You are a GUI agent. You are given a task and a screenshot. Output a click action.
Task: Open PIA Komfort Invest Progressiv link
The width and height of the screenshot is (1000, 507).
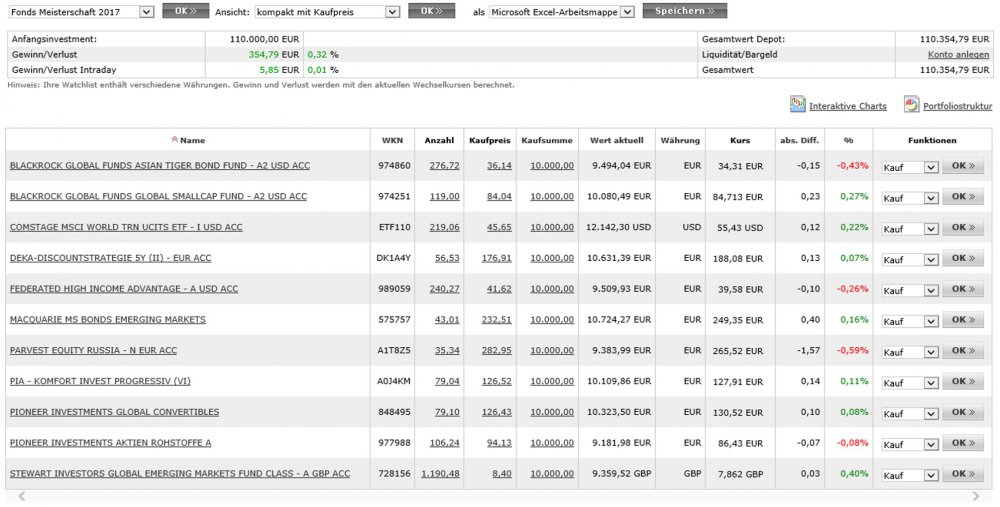click(x=100, y=381)
